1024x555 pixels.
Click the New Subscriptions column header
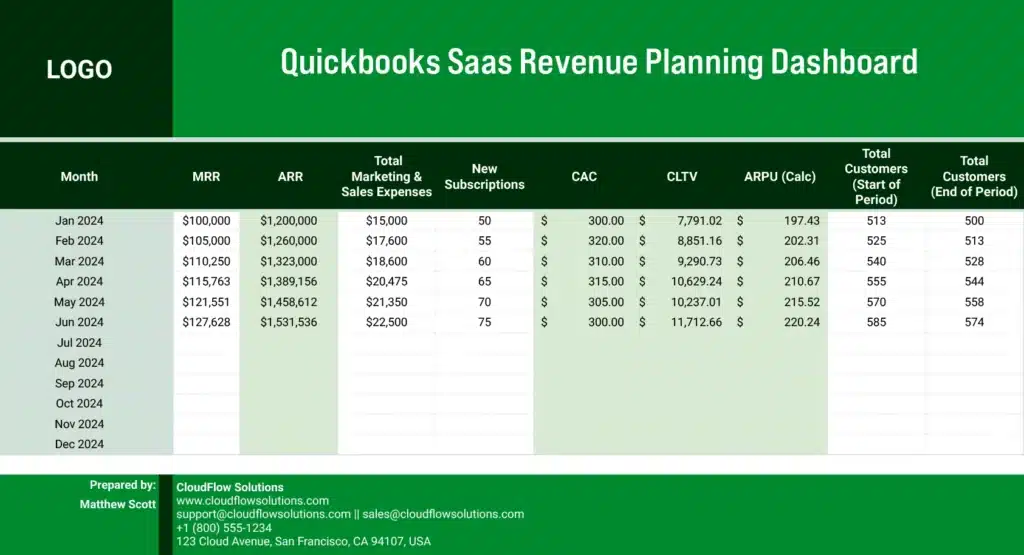coord(485,176)
